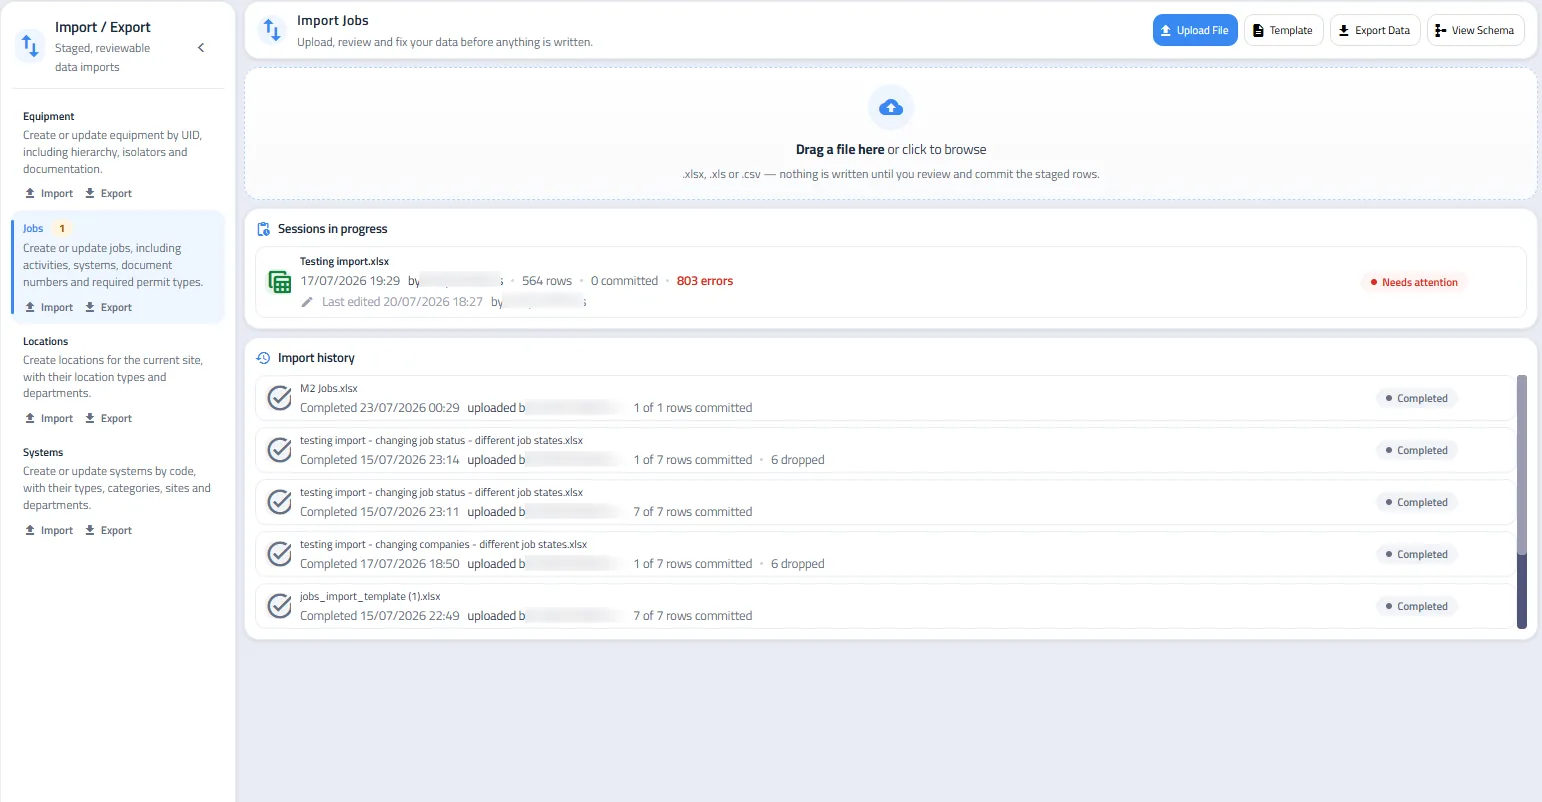The height and width of the screenshot is (802, 1542).
Task: Click the pencil icon beside Last edited
Action: [x=307, y=302]
